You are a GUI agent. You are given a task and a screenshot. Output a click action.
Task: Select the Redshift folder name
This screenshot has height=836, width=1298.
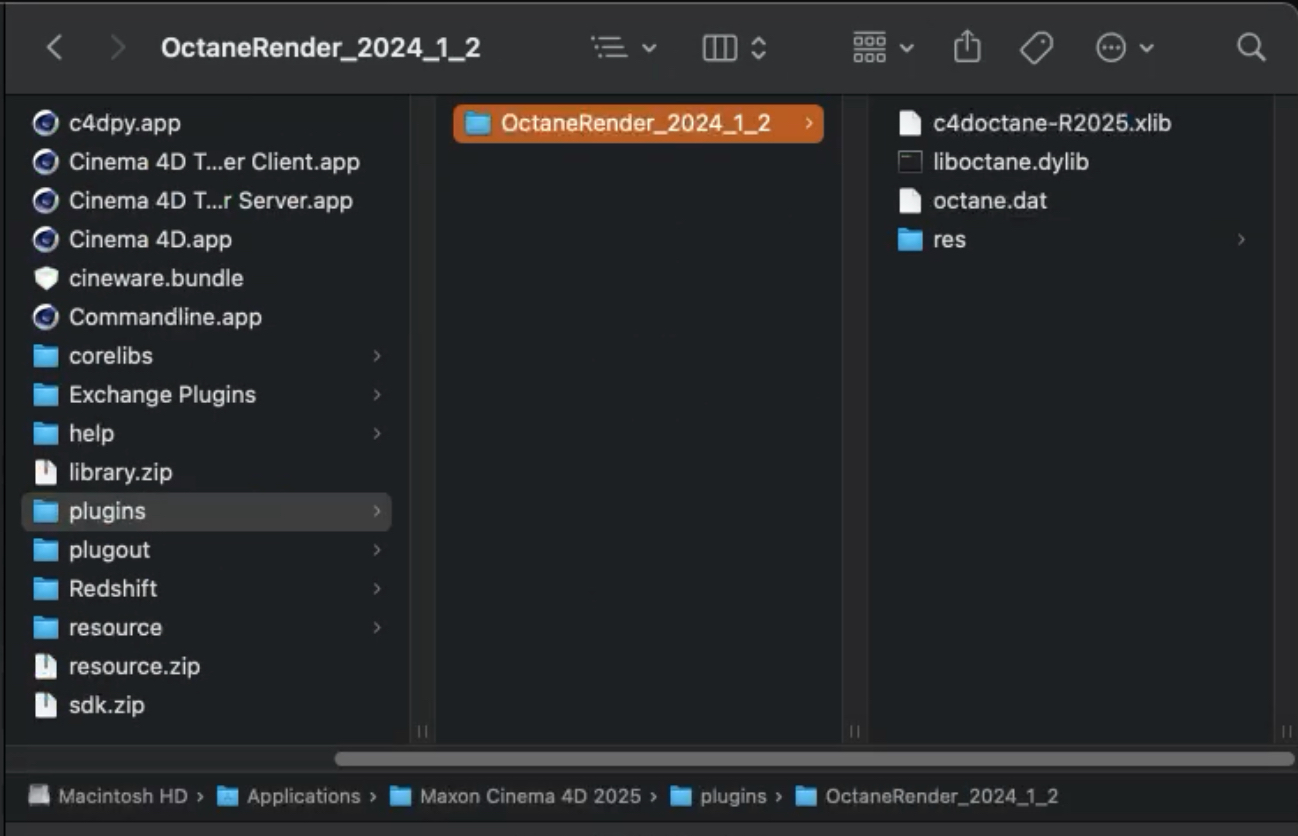(113, 589)
